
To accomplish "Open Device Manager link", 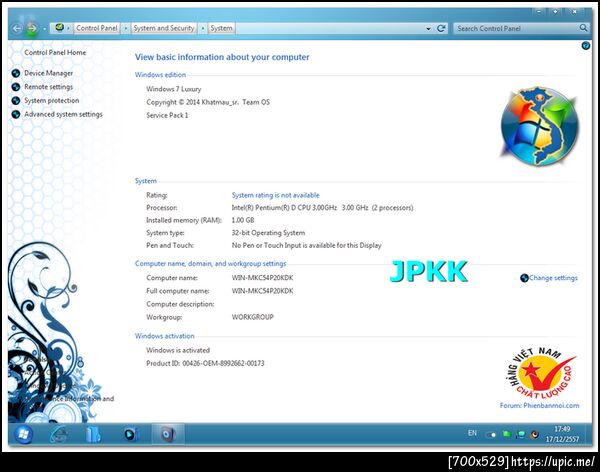I will 49,73.
